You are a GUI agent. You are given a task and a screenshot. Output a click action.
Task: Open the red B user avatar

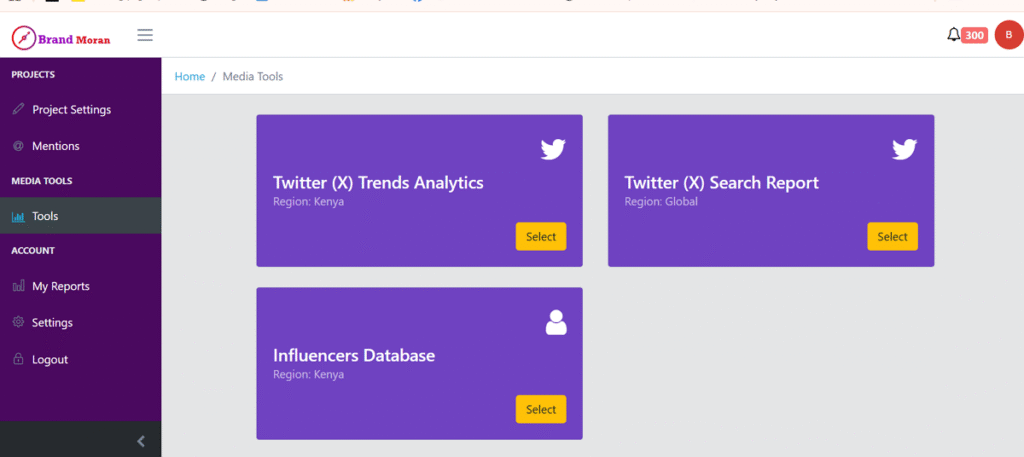tap(1008, 35)
